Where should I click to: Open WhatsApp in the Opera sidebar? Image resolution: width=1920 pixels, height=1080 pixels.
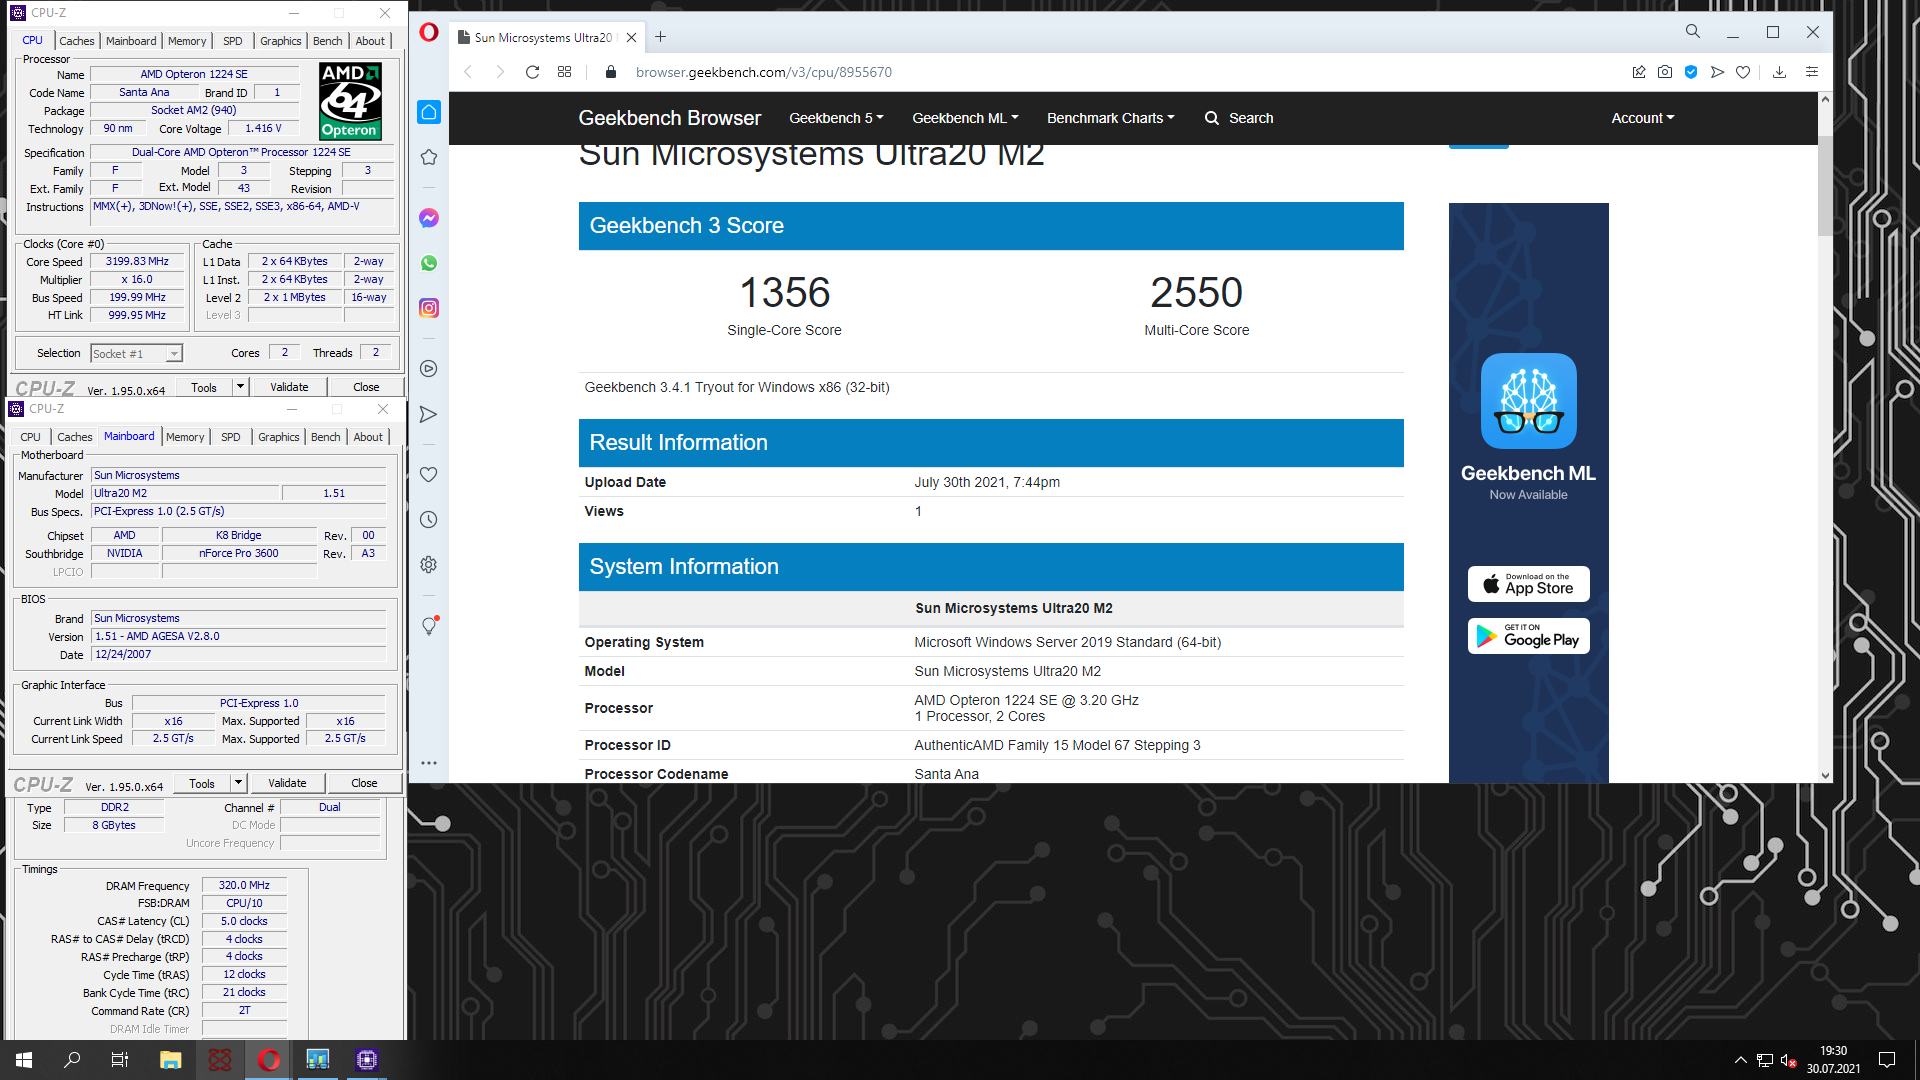click(429, 263)
